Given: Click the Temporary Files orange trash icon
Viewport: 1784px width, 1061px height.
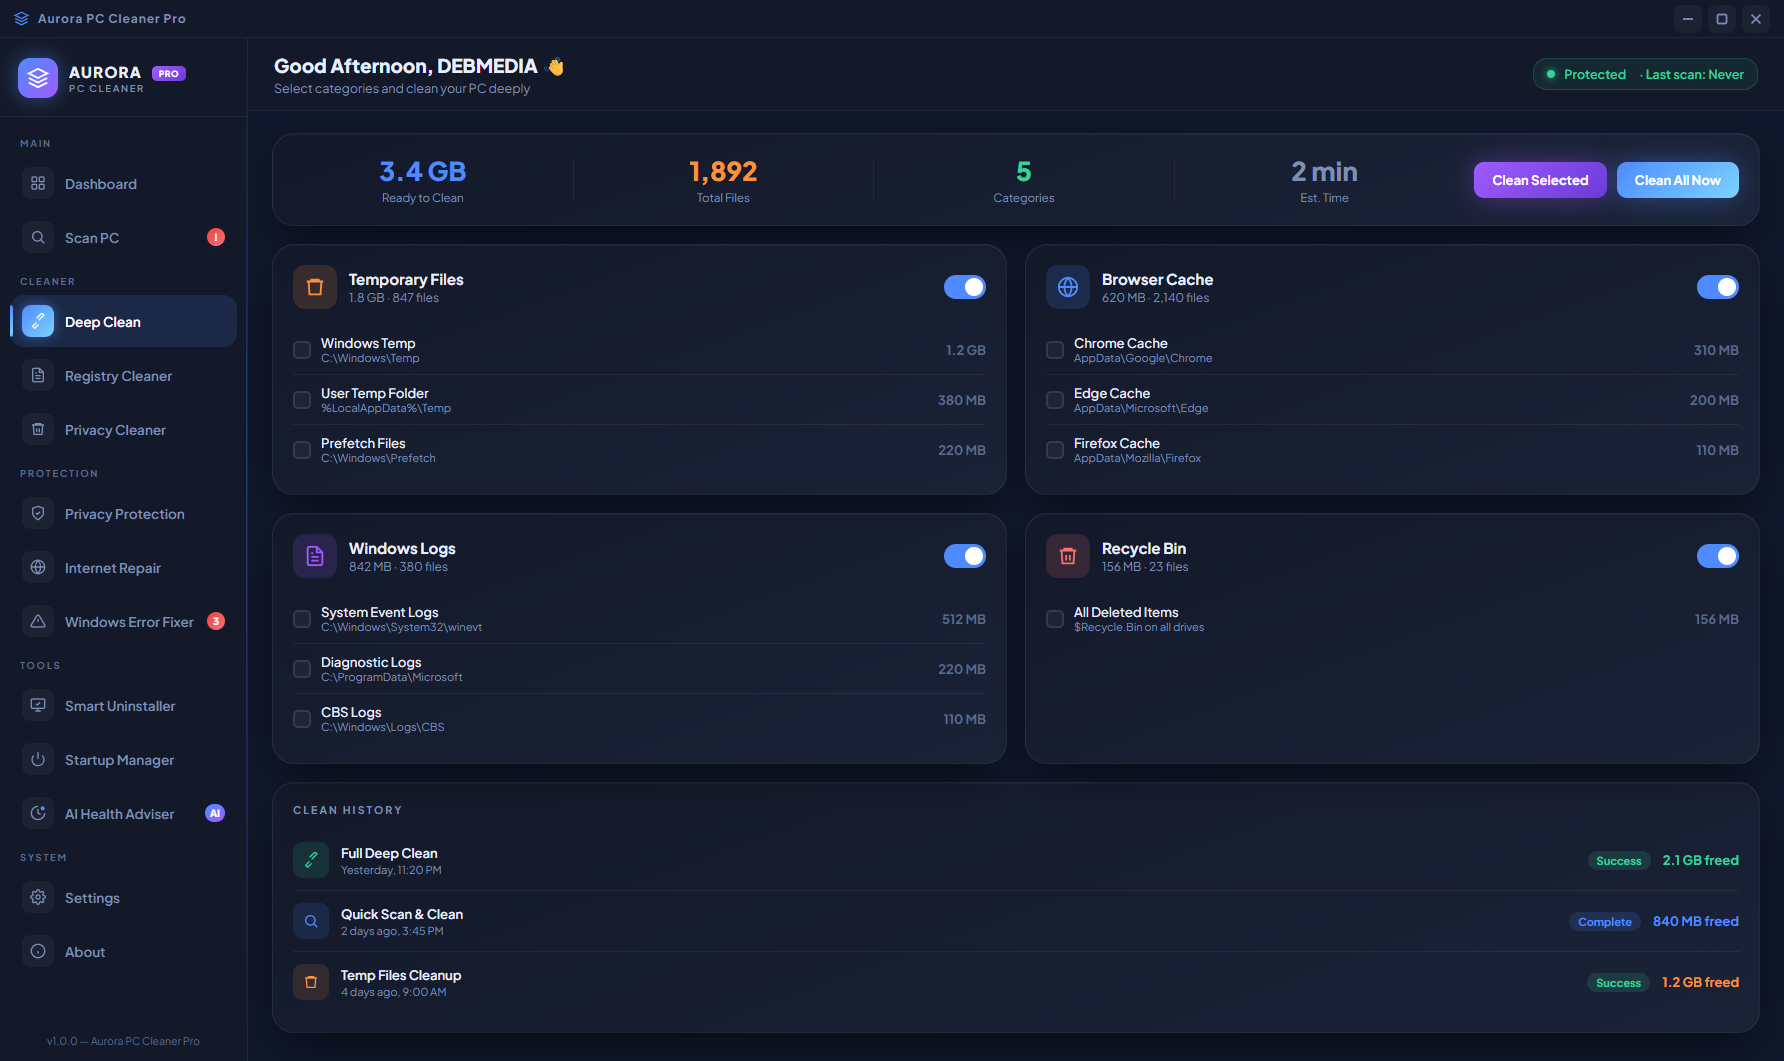Looking at the screenshot, I should tap(315, 288).
